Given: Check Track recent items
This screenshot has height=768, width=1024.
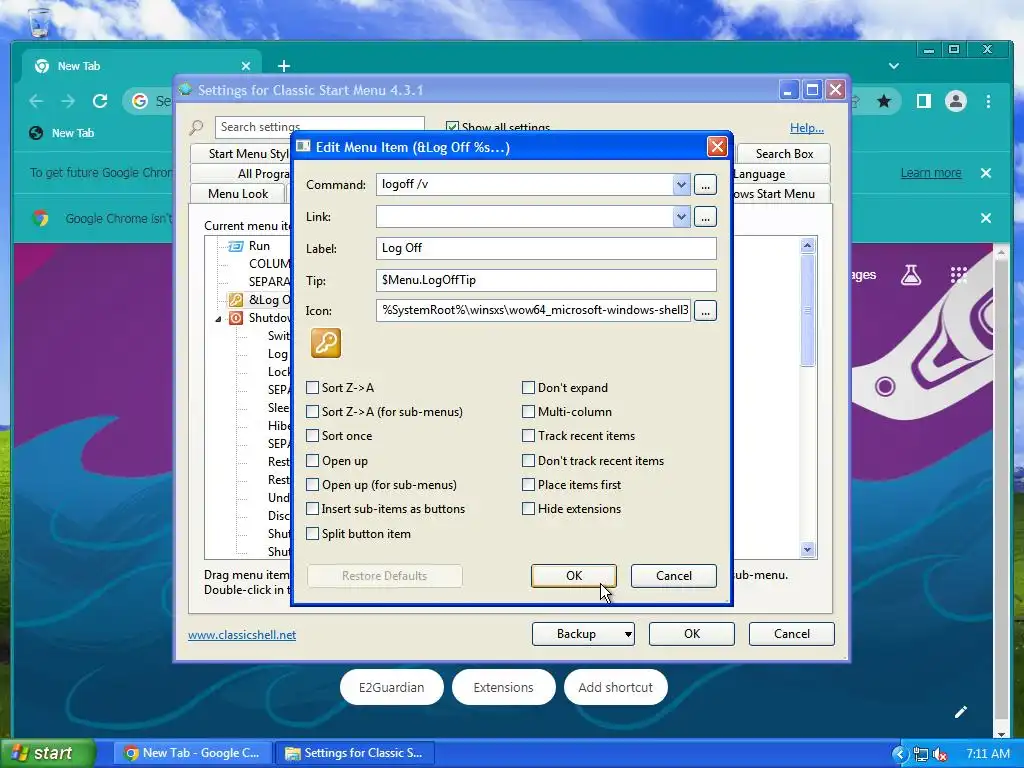Looking at the screenshot, I should point(528,436).
